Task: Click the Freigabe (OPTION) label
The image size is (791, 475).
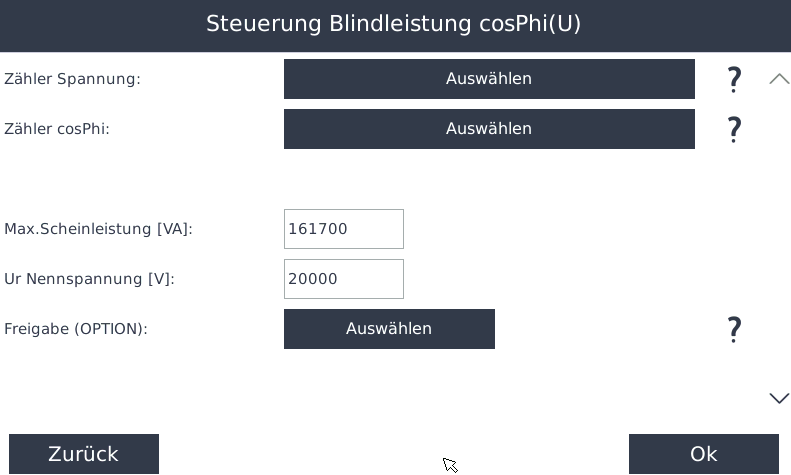Action: (x=76, y=329)
